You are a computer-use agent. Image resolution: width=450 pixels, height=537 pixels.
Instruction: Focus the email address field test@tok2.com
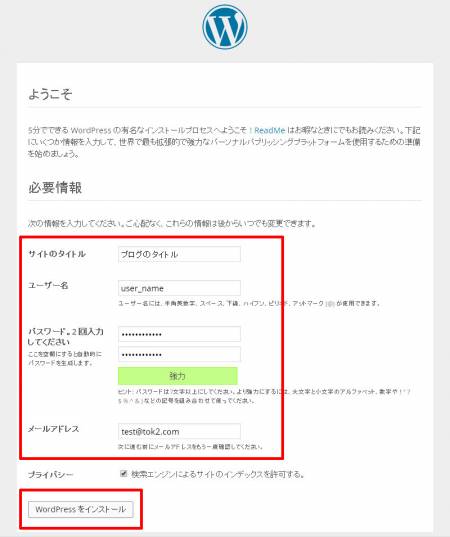point(179,432)
